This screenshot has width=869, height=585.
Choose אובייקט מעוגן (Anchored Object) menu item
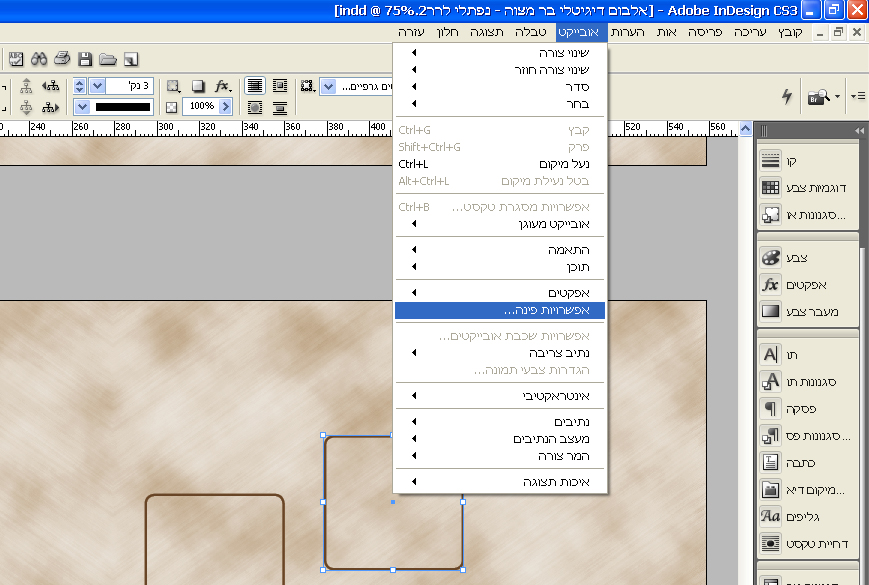499,224
